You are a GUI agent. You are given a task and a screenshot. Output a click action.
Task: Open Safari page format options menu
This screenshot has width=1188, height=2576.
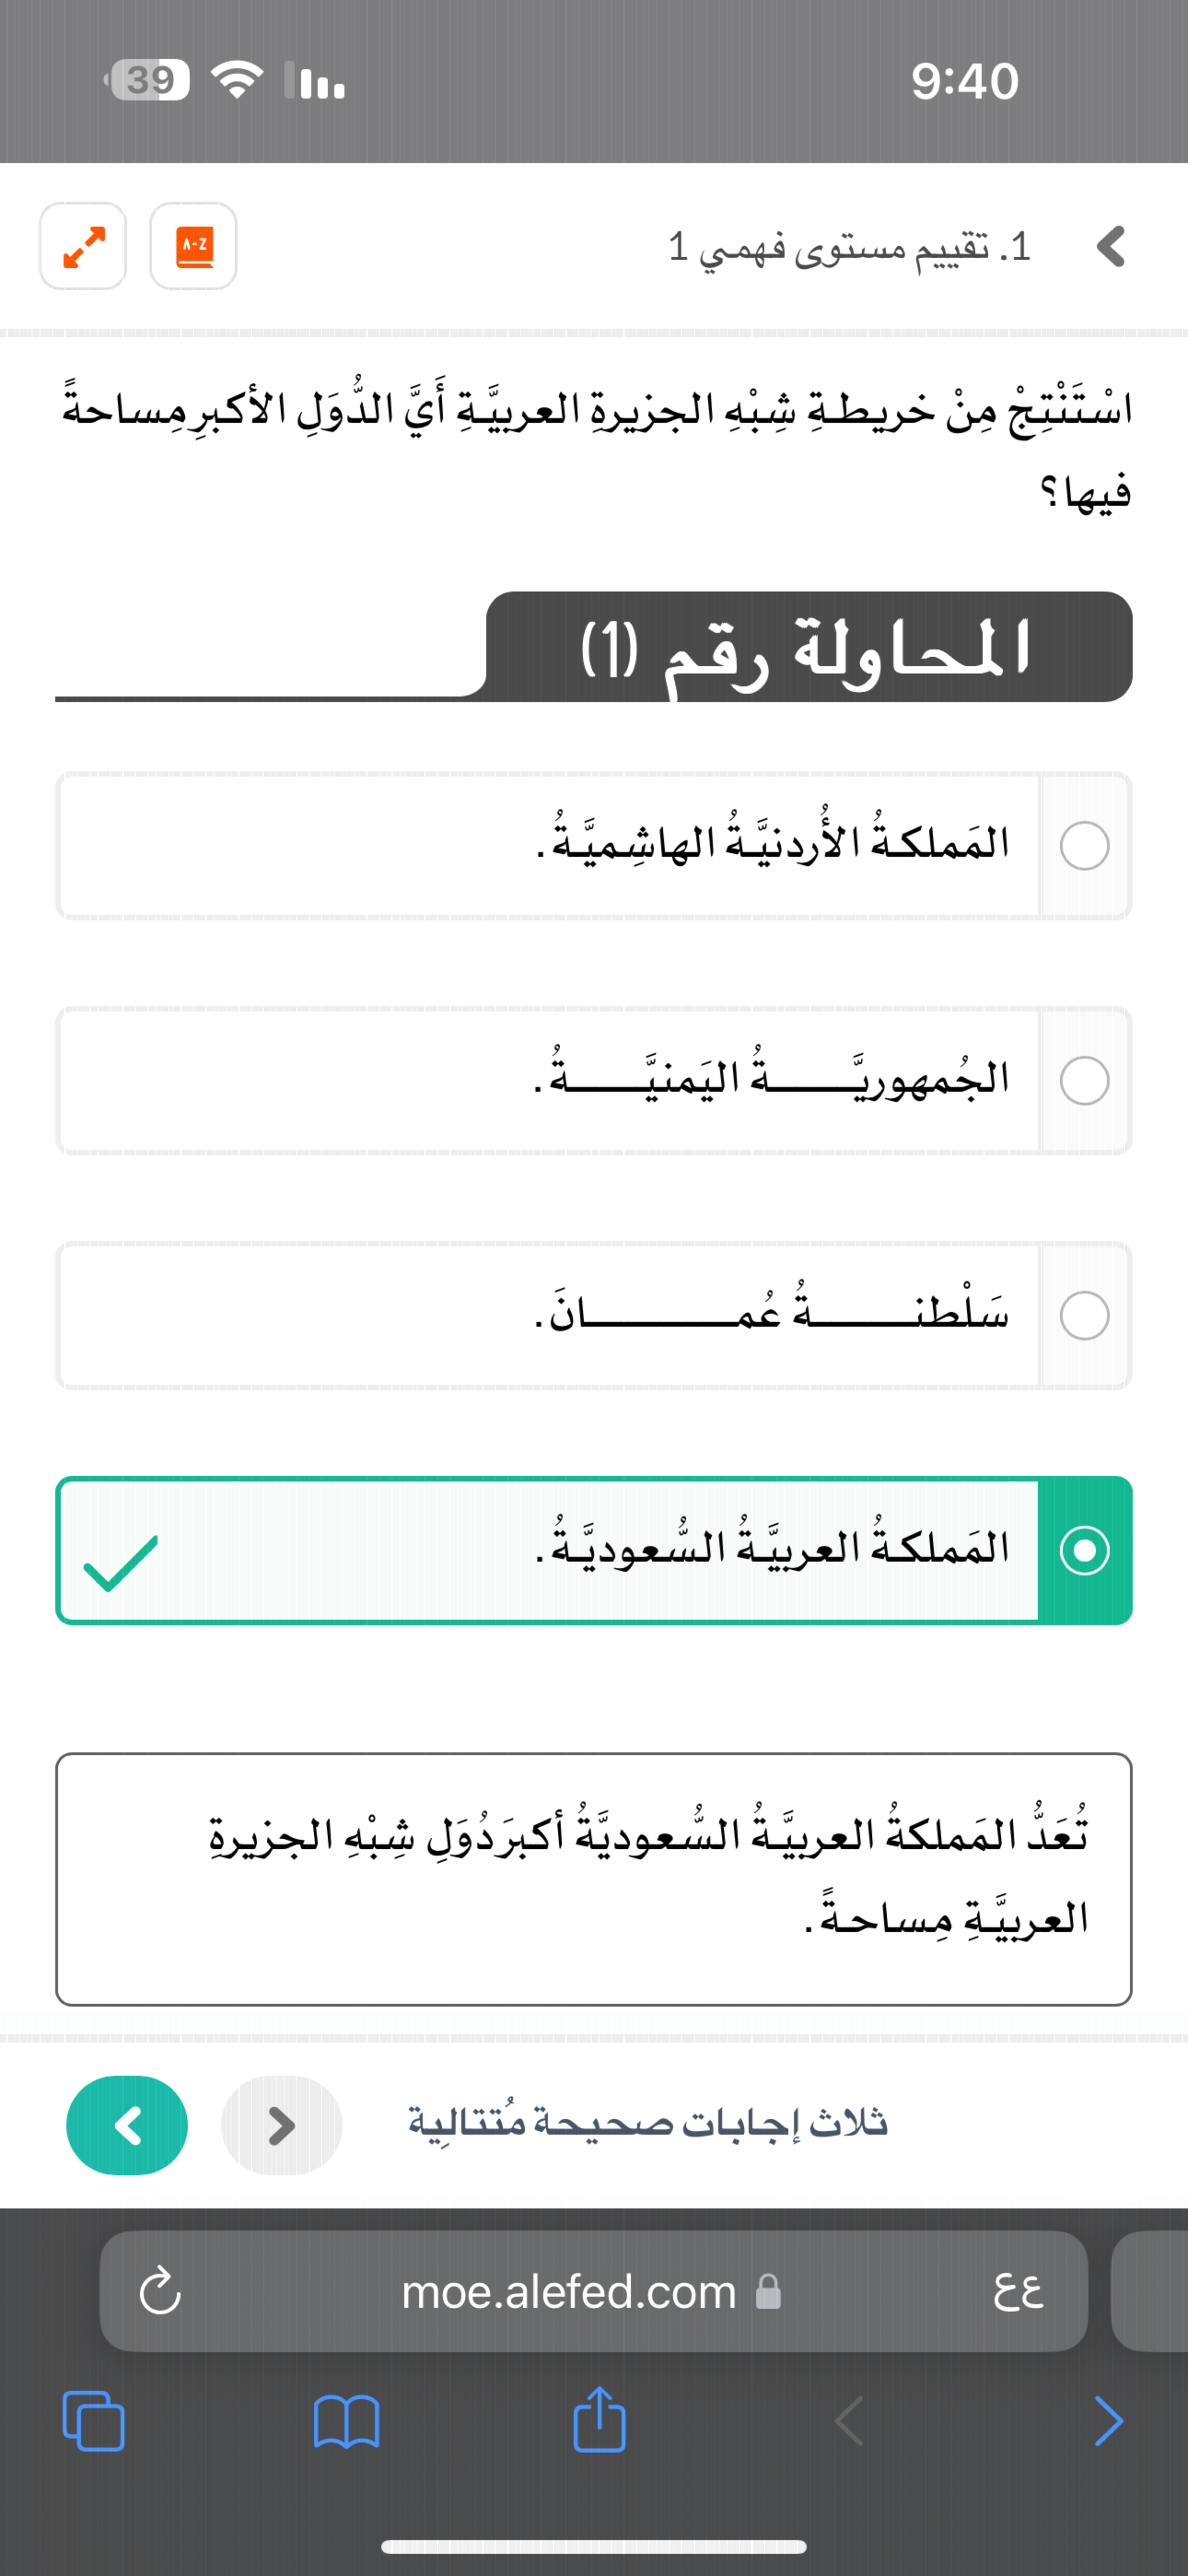click(x=1018, y=2291)
